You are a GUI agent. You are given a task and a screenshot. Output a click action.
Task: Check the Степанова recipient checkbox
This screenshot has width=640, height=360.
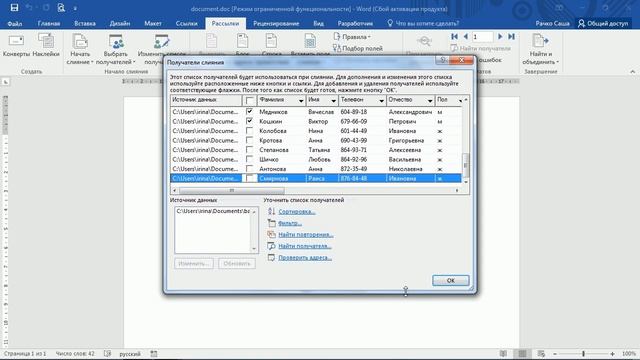click(249, 150)
